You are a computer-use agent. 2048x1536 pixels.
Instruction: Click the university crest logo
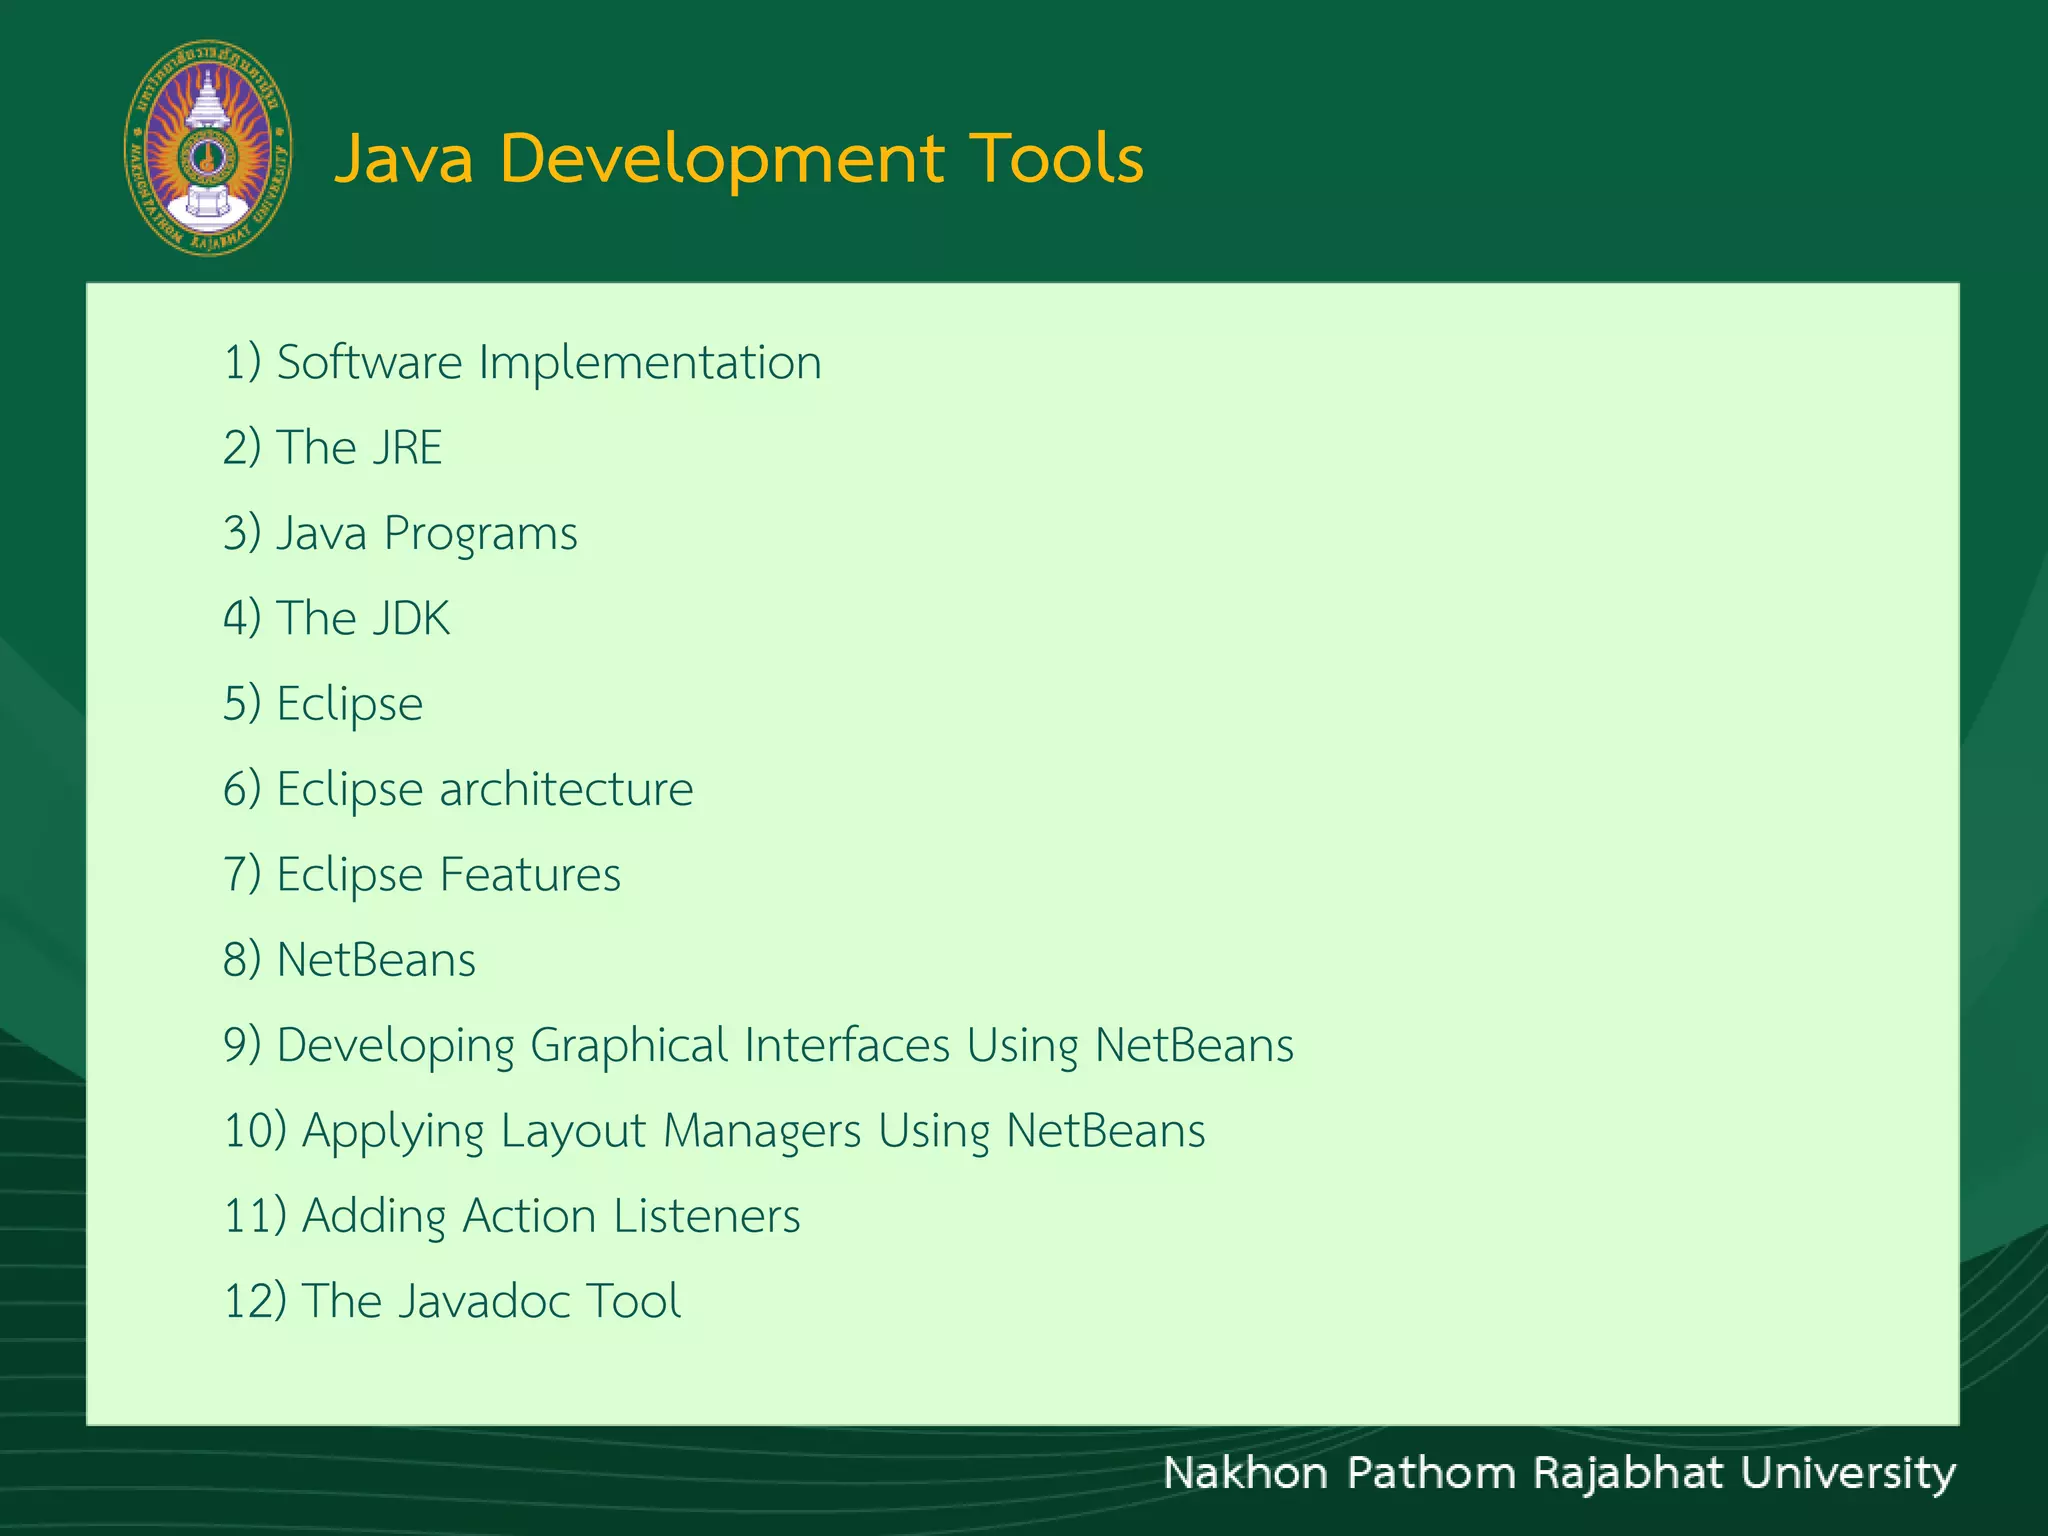point(208,148)
